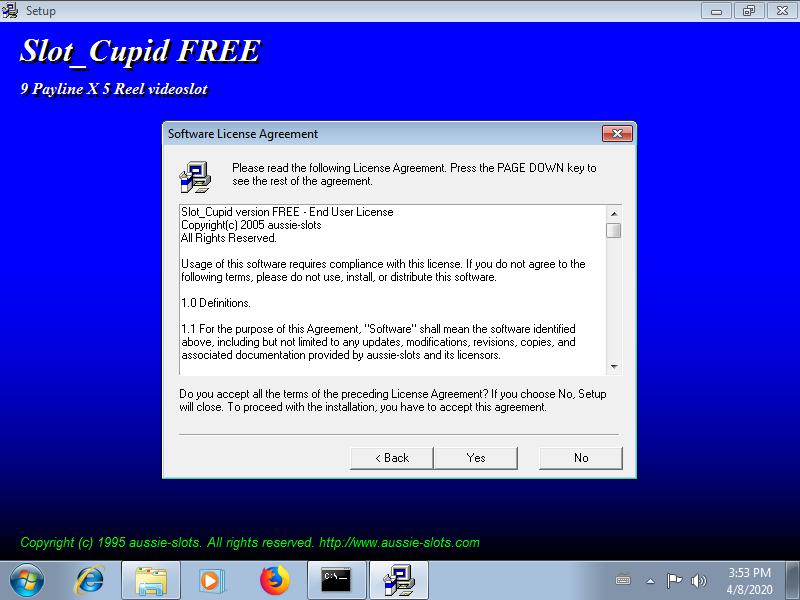The width and height of the screenshot is (800, 600).
Task: Open the Windows Start menu
Action: click(x=27, y=581)
